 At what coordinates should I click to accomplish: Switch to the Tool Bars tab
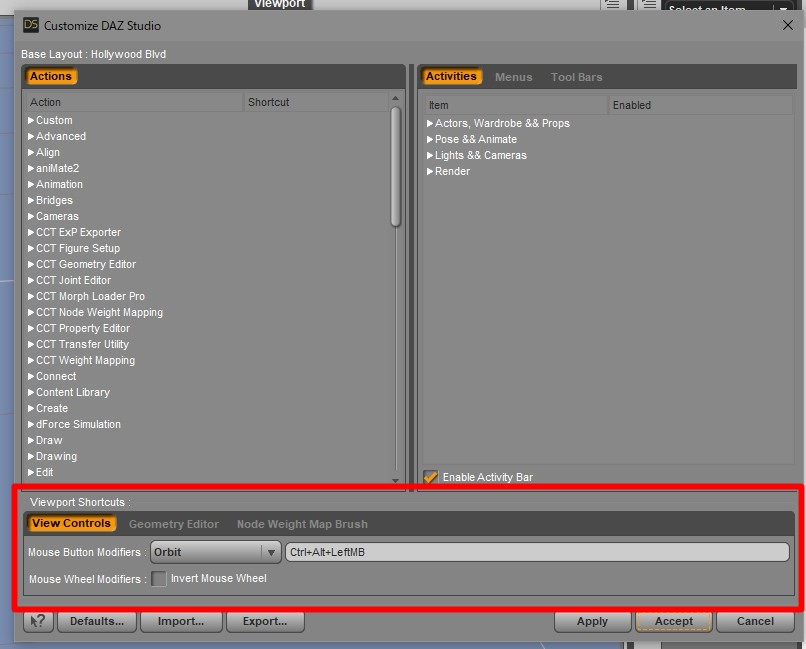click(576, 77)
